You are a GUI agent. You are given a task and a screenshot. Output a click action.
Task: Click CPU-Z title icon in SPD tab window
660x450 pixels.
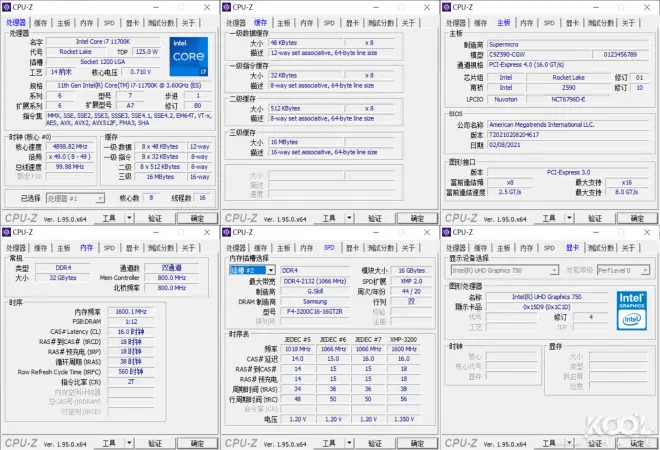[x=228, y=231]
